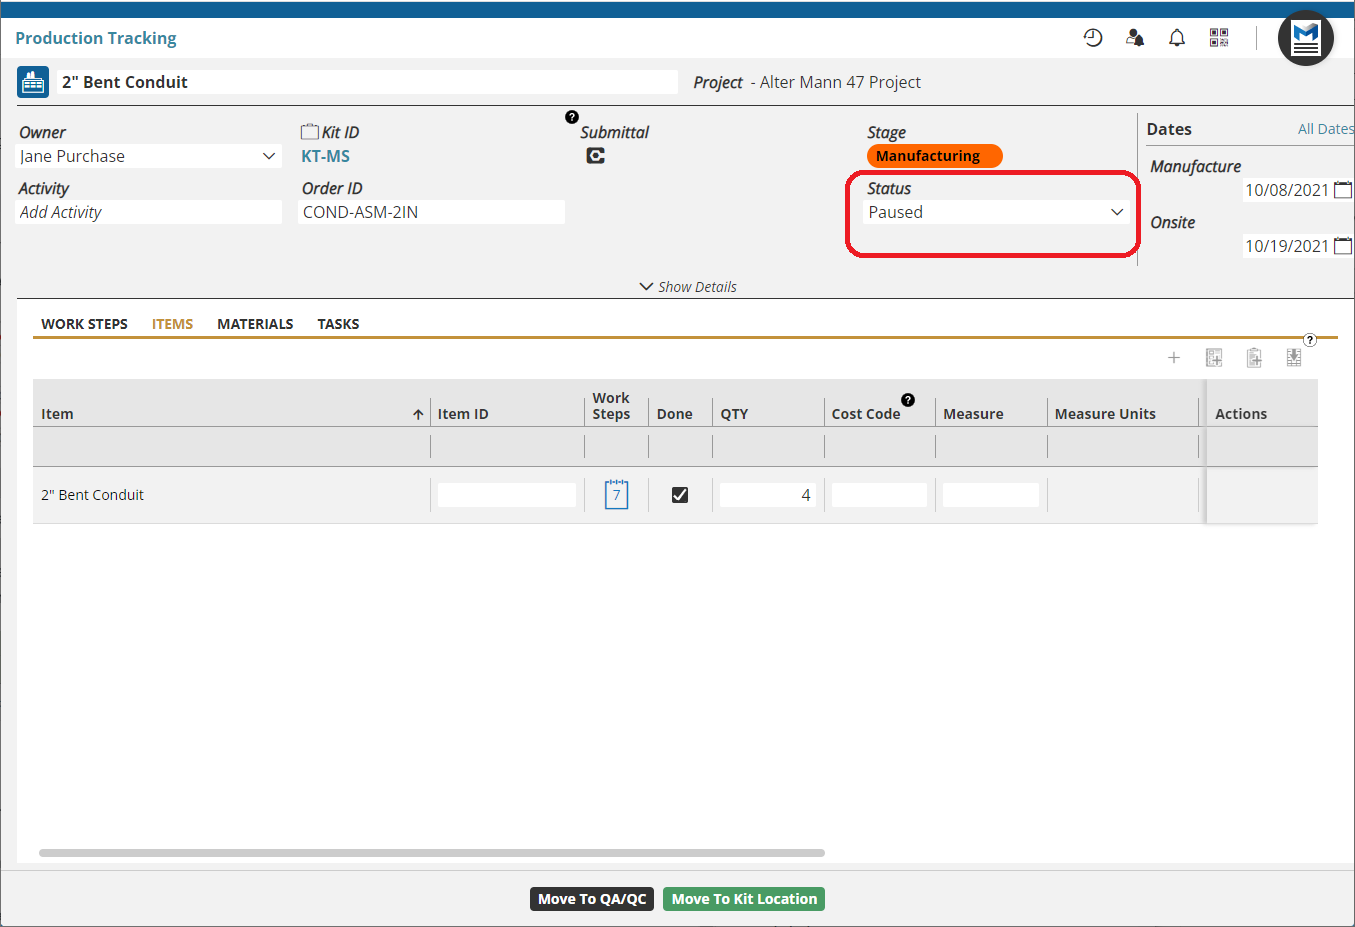Click the user notifications icon
The image size is (1355, 927).
[x=1135, y=38]
